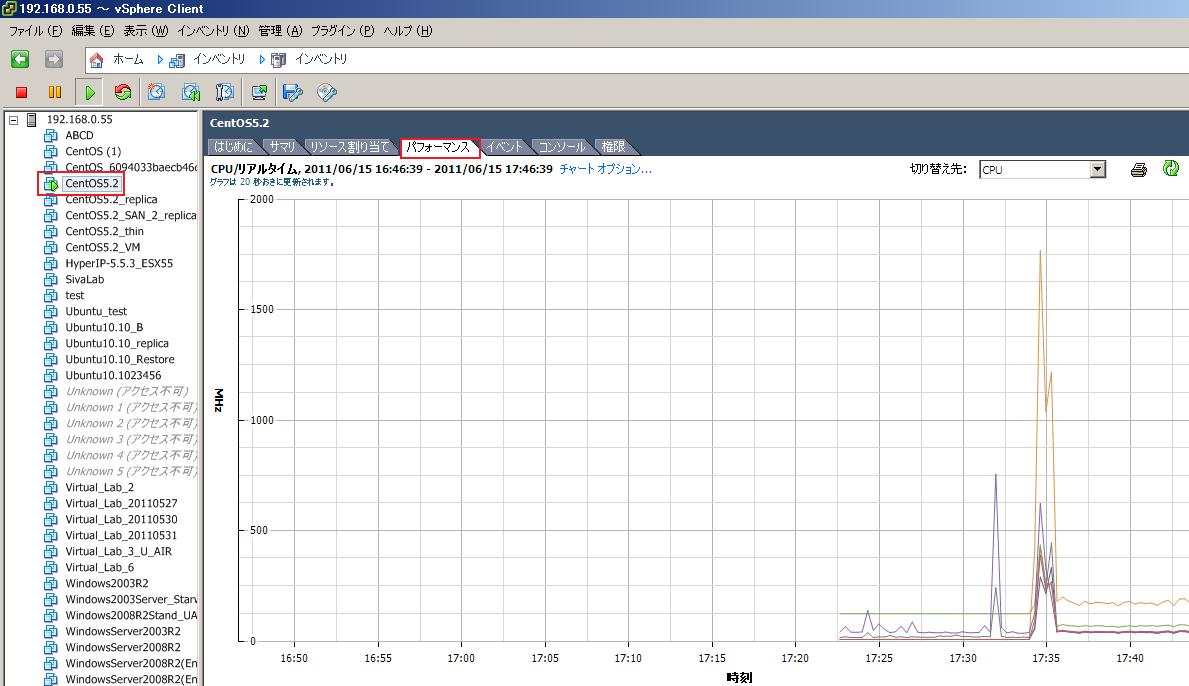Refresh the performance chart
1189x686 pixels.
click(x=1171, y=168)
